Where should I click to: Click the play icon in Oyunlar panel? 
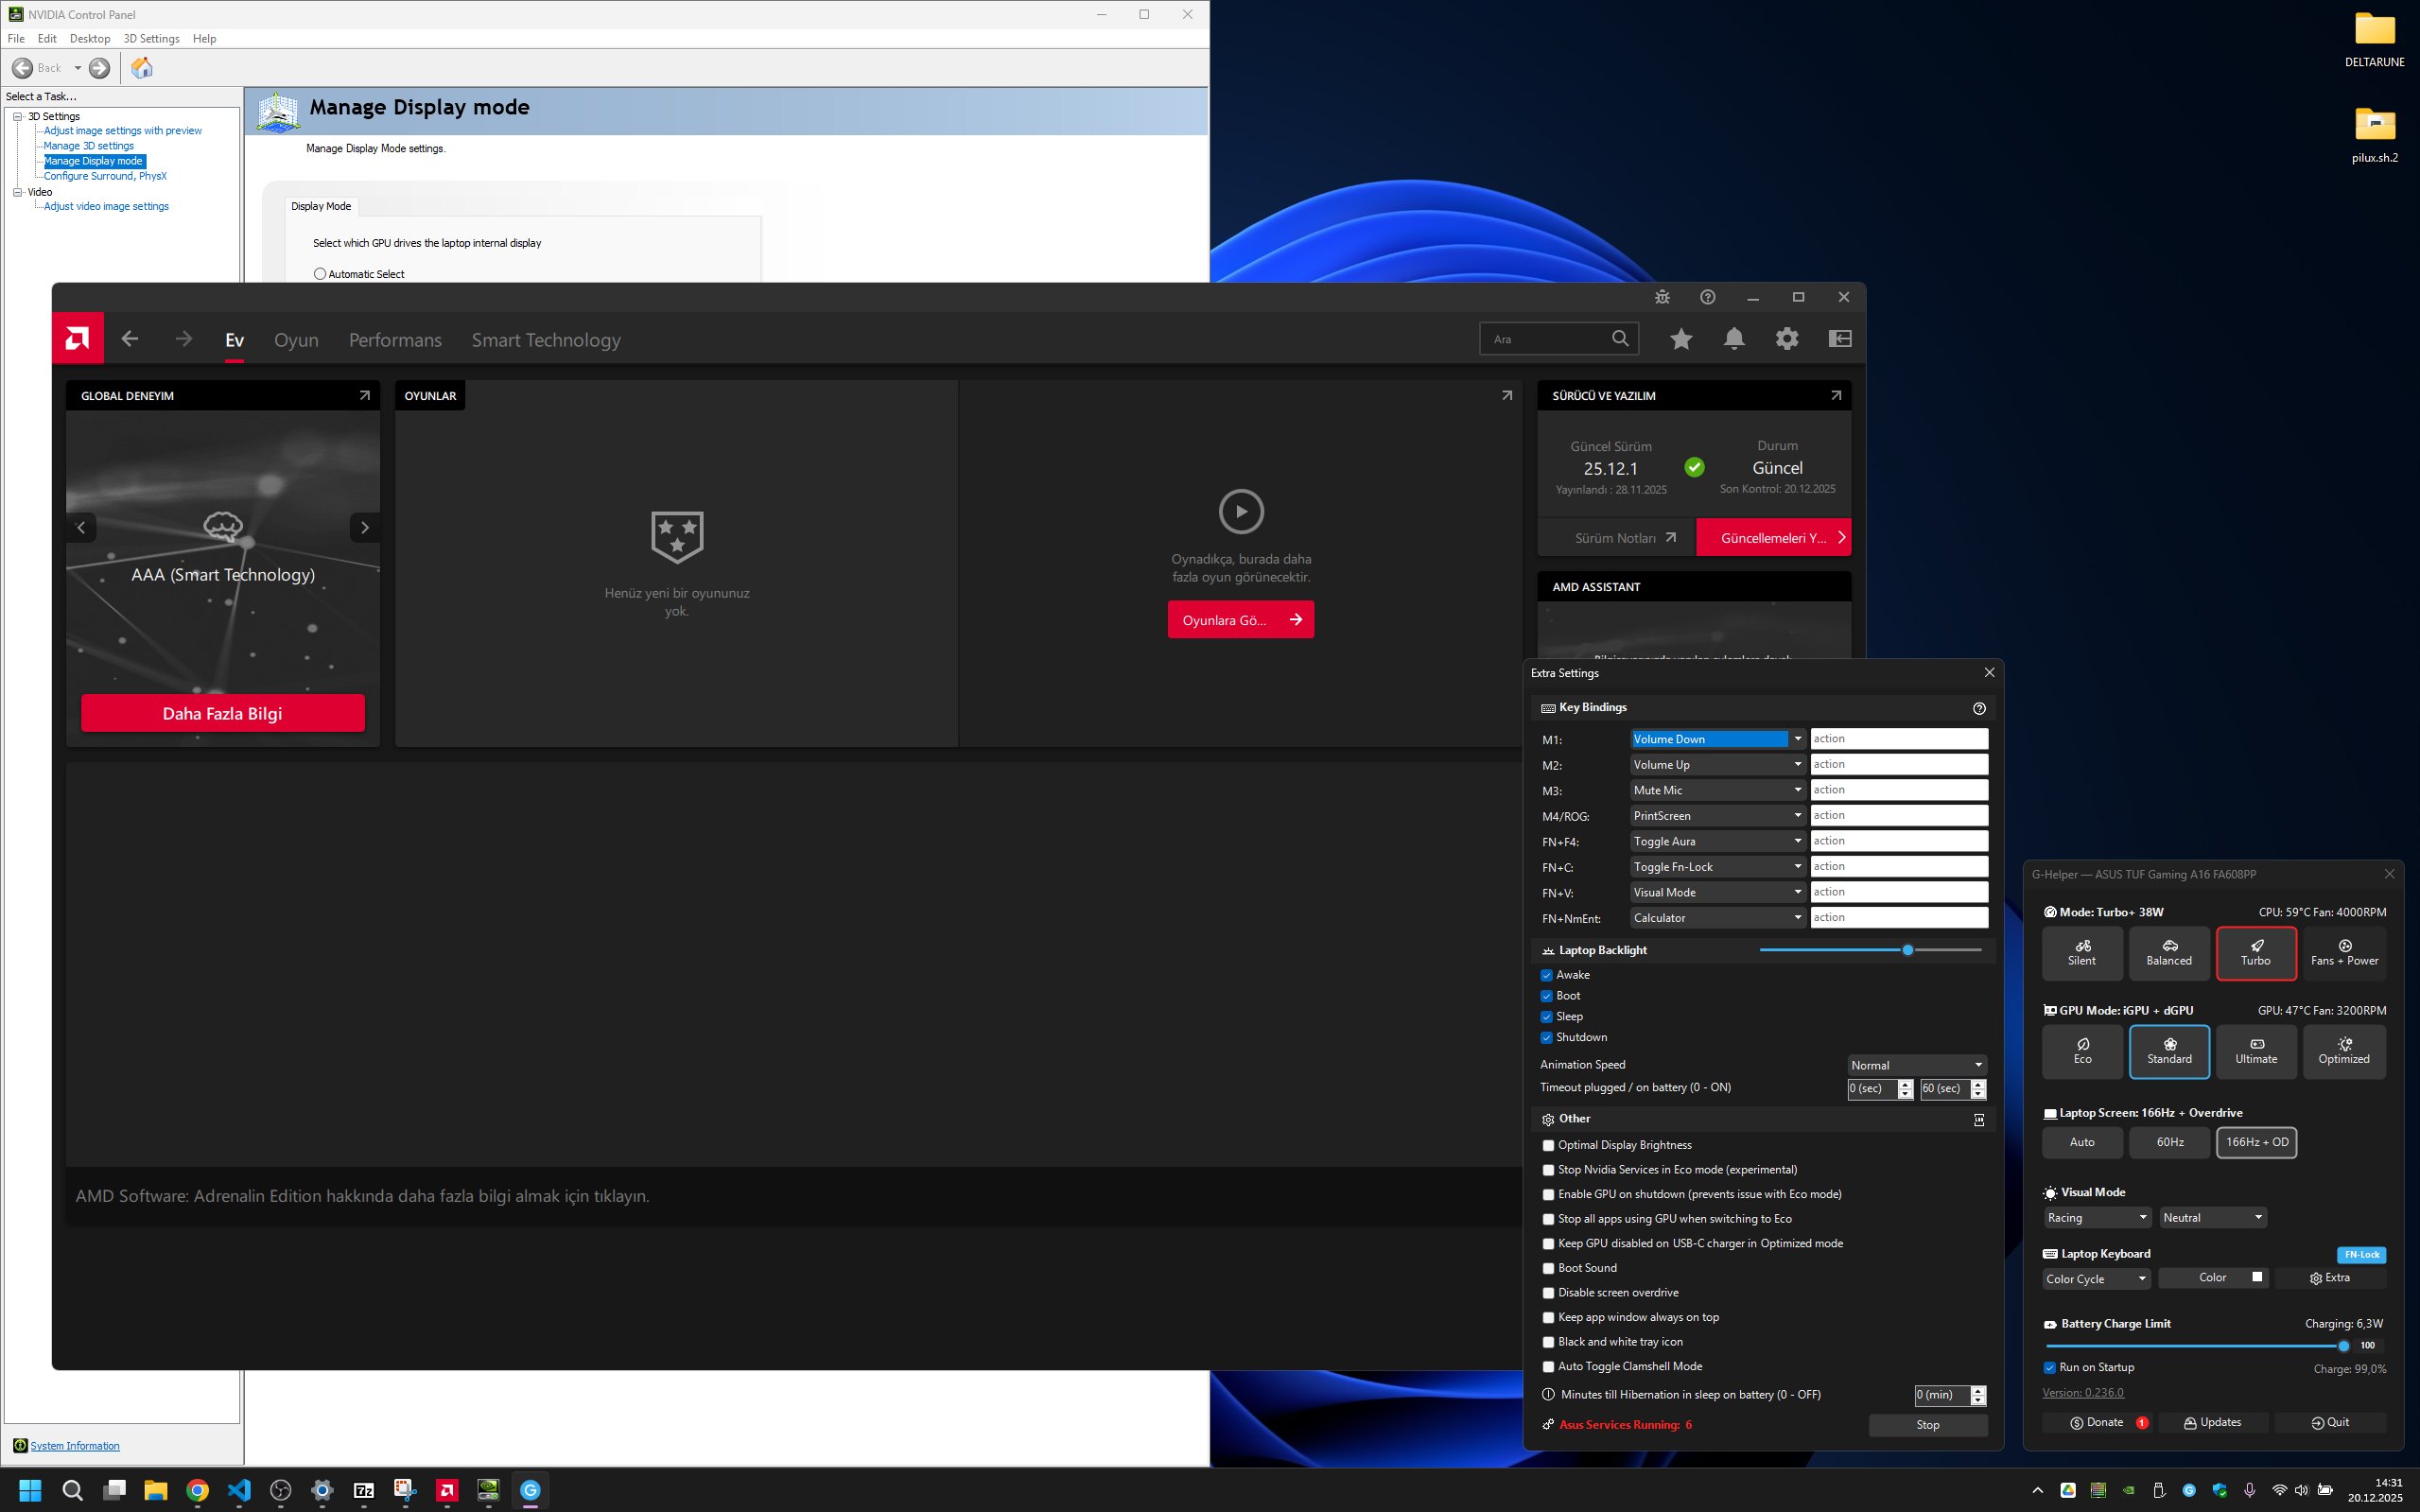[x=1241, y=511]
